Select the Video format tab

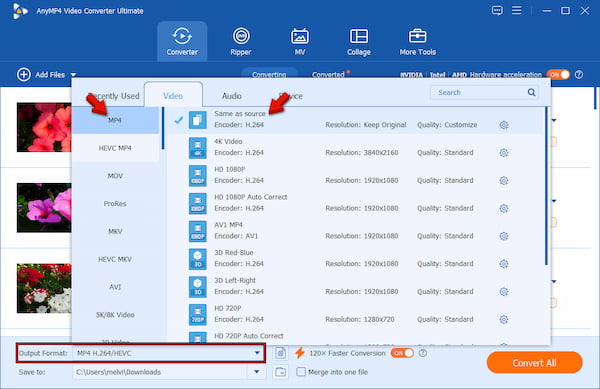click(173, 96)
